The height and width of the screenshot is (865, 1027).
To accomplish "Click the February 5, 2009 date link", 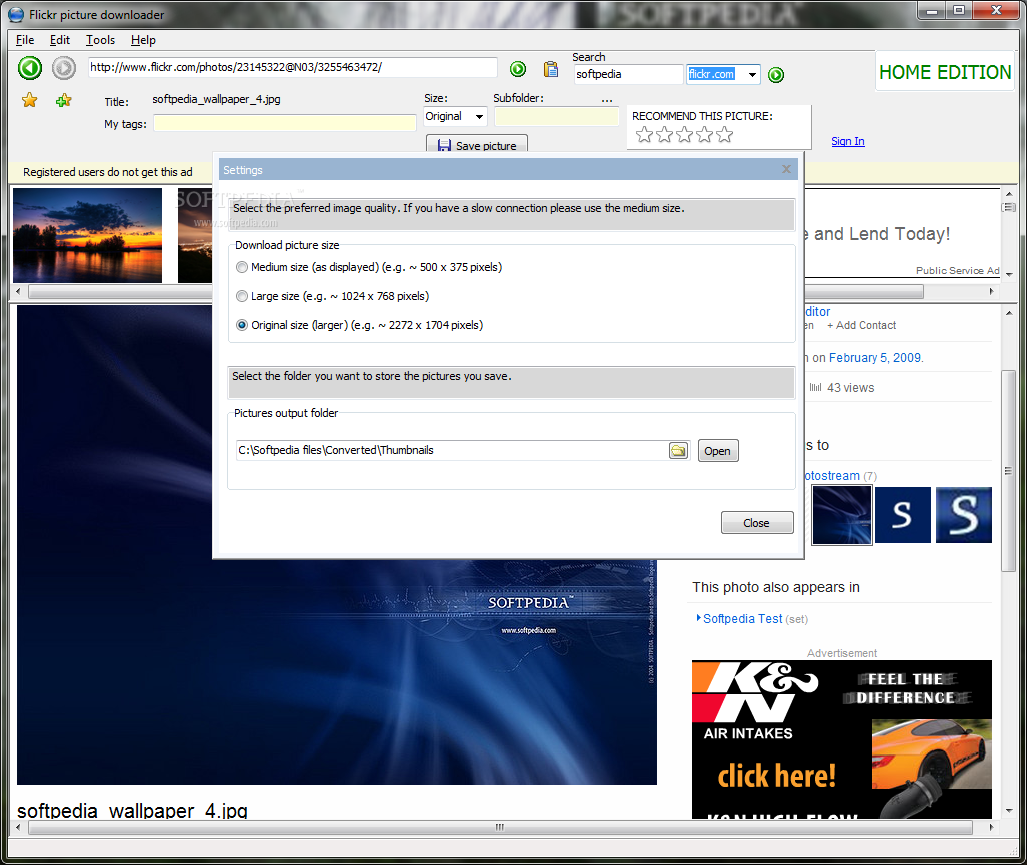I will [875, 358].
